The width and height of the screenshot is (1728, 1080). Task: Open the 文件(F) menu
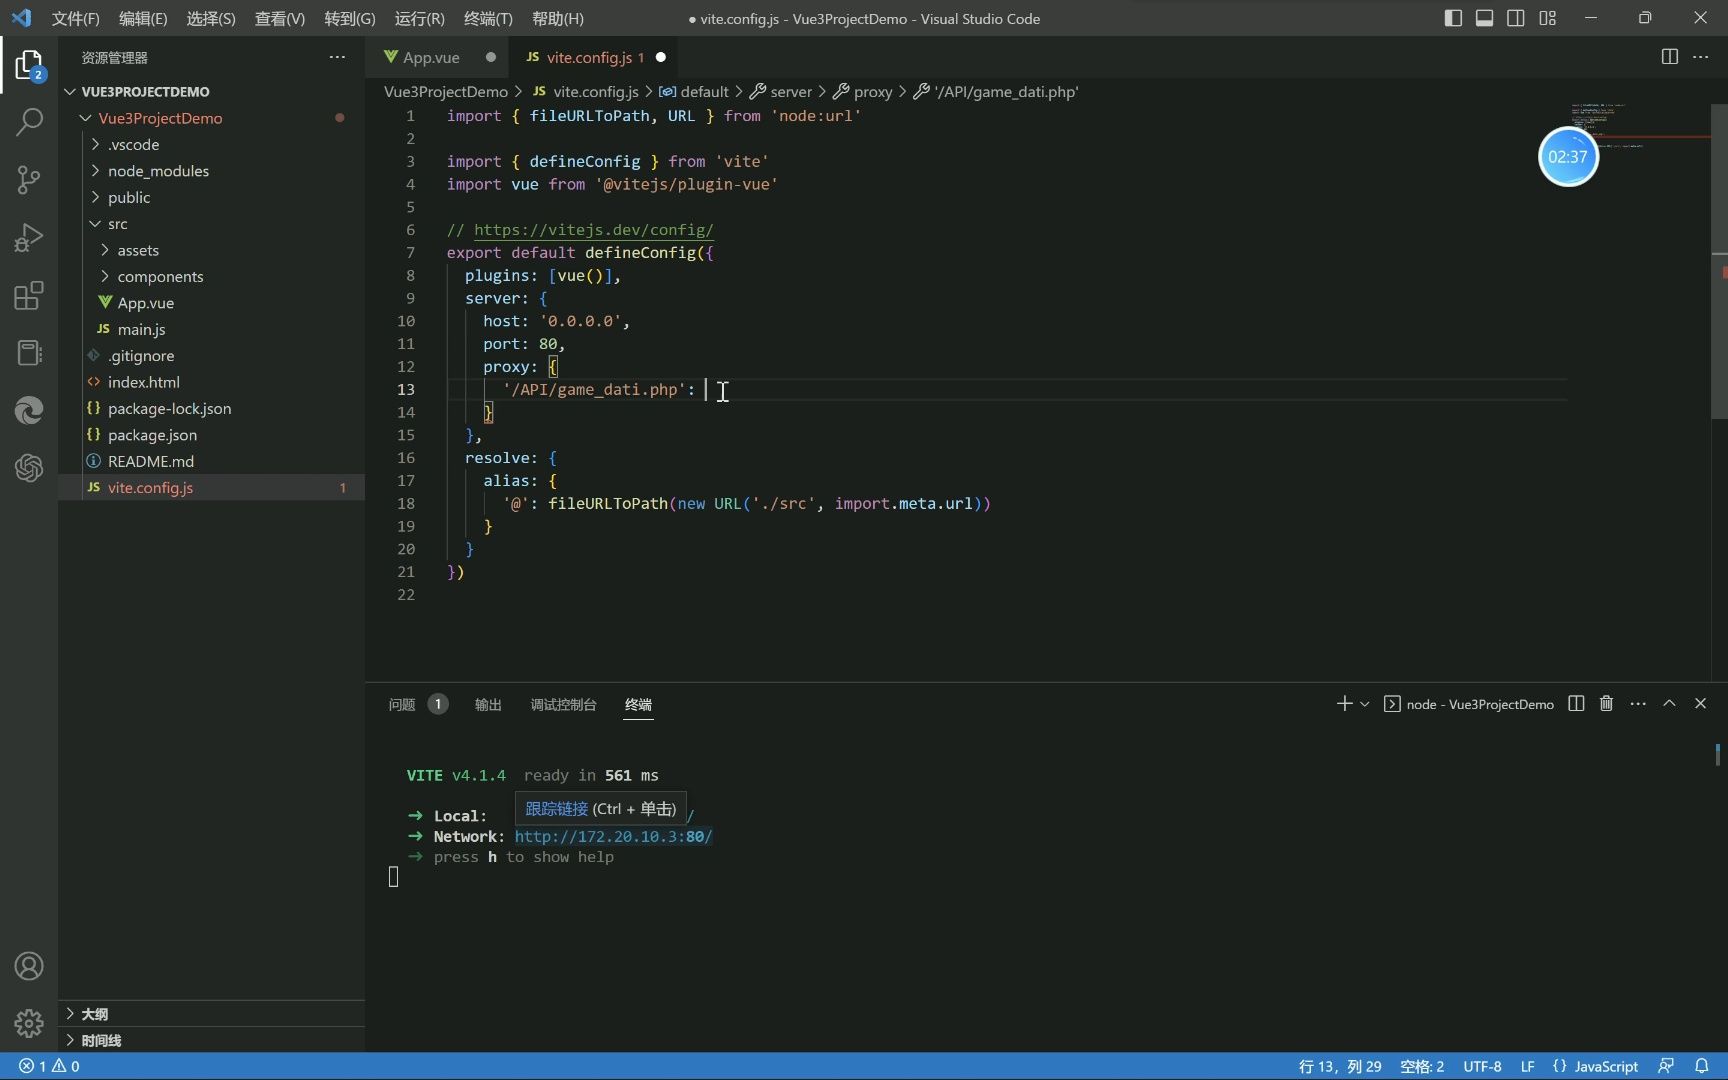pos(76,18)
